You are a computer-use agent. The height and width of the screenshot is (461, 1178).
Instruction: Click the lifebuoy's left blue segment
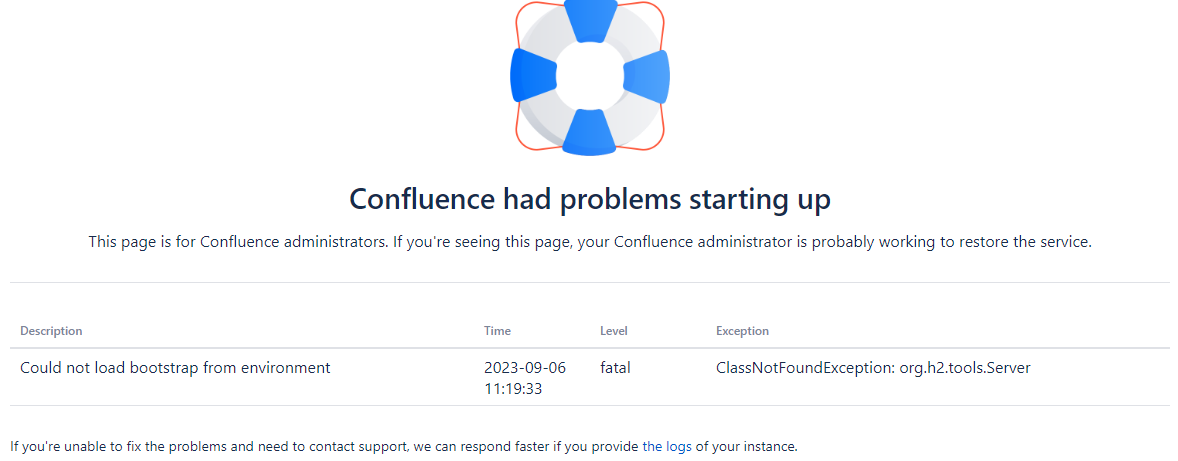(533, 75)
